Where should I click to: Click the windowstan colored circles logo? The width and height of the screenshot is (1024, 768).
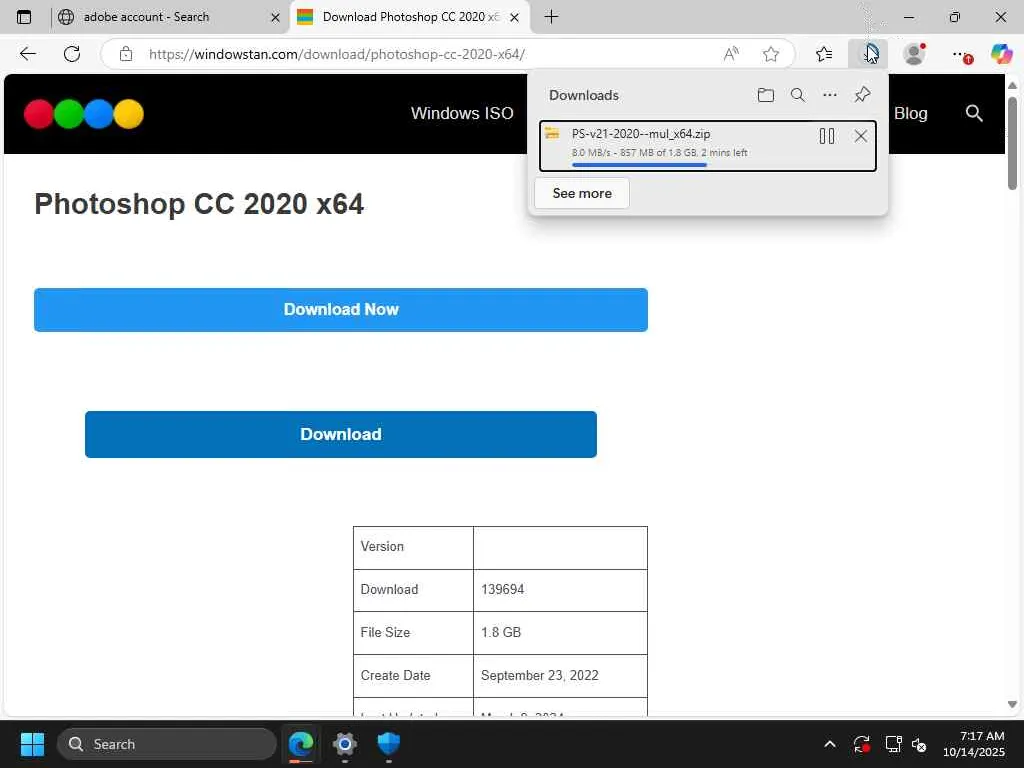pos(84,114)
